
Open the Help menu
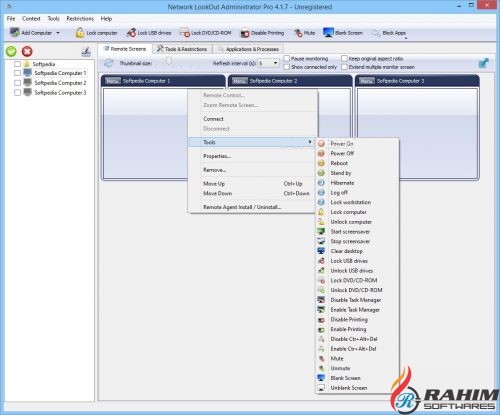(x=106, y=18)
